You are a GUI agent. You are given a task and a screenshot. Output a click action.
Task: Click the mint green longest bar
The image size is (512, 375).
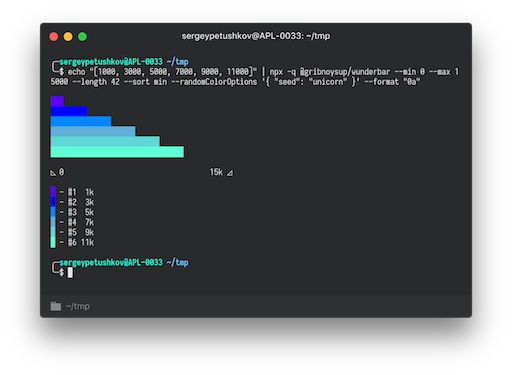coord(117,152)
